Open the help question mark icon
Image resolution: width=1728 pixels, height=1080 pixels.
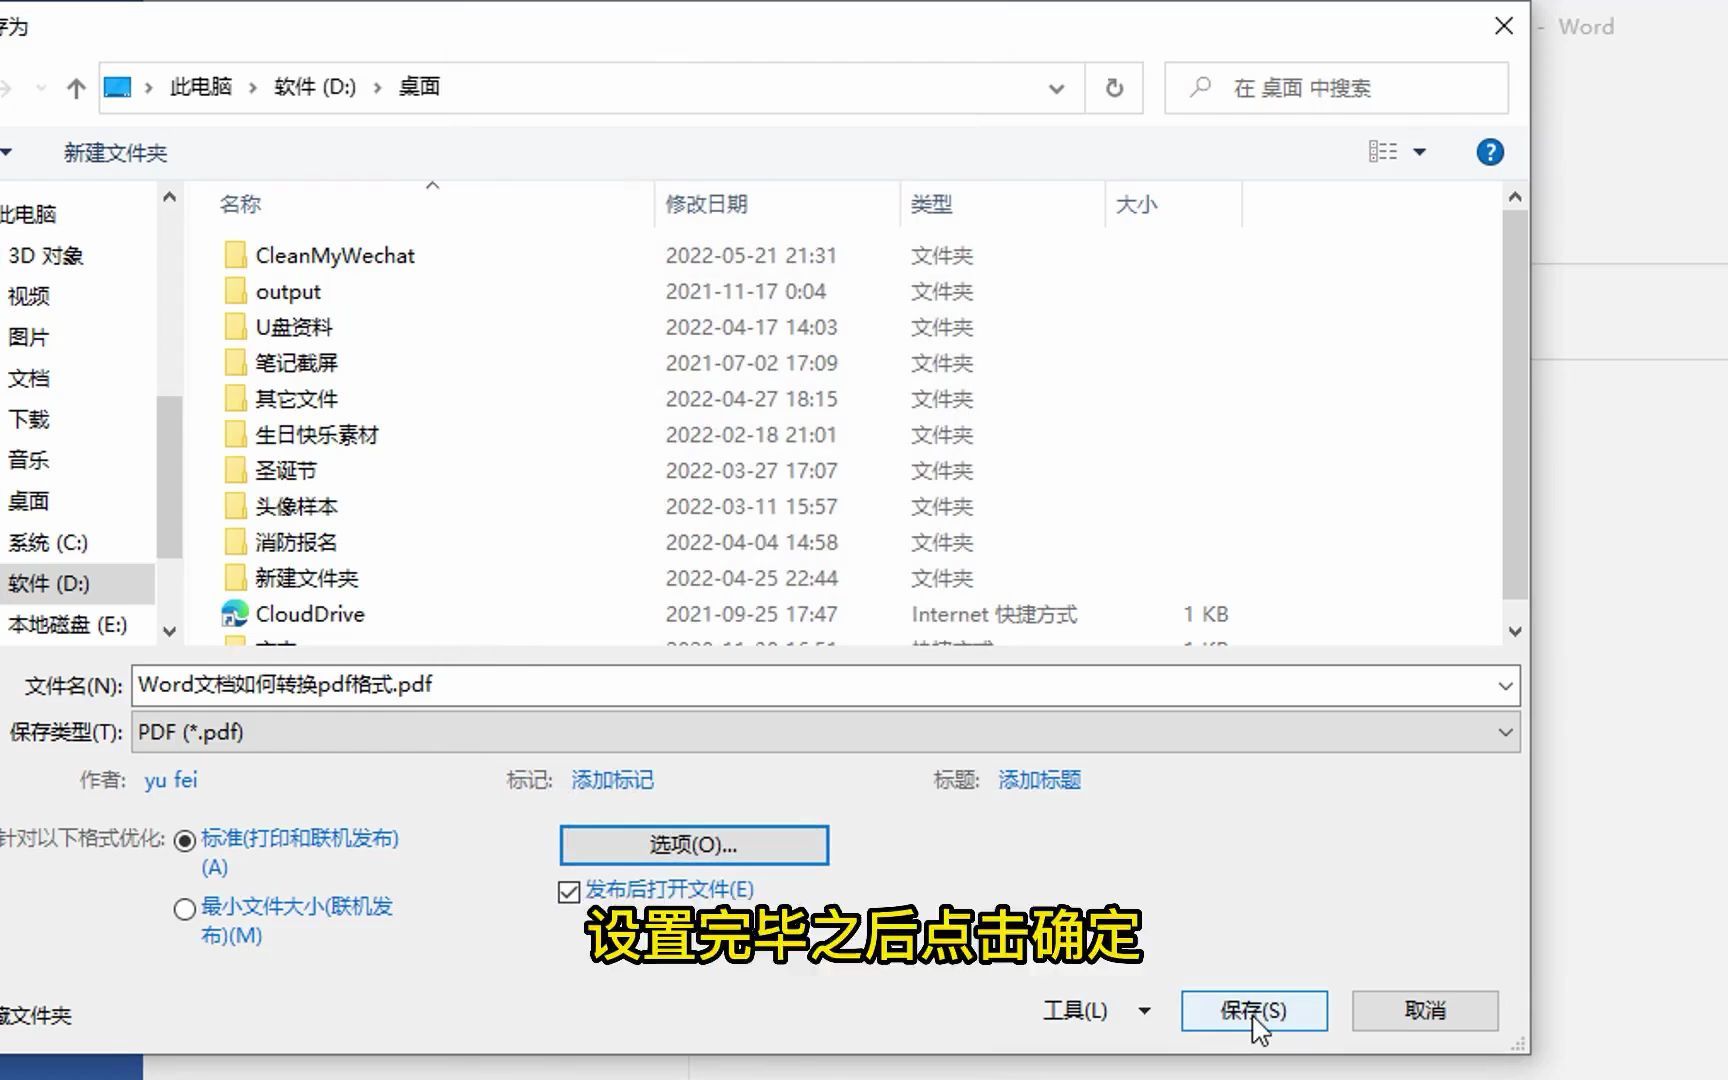coord(1490,152)
